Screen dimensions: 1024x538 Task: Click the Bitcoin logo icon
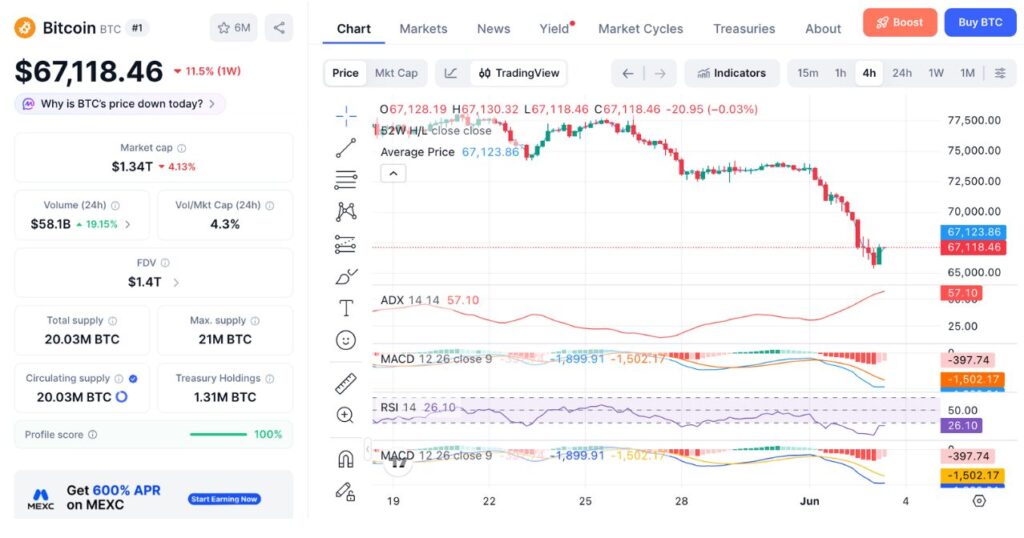click(25, 28)
